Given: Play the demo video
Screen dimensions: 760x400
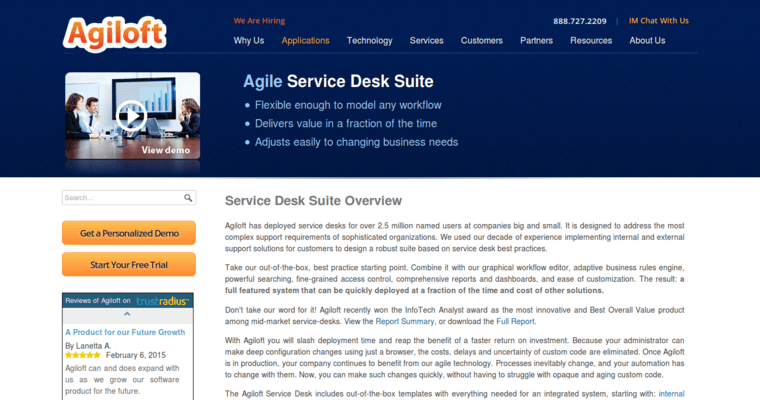Looking at the screenshot, I should coord(132,116).
